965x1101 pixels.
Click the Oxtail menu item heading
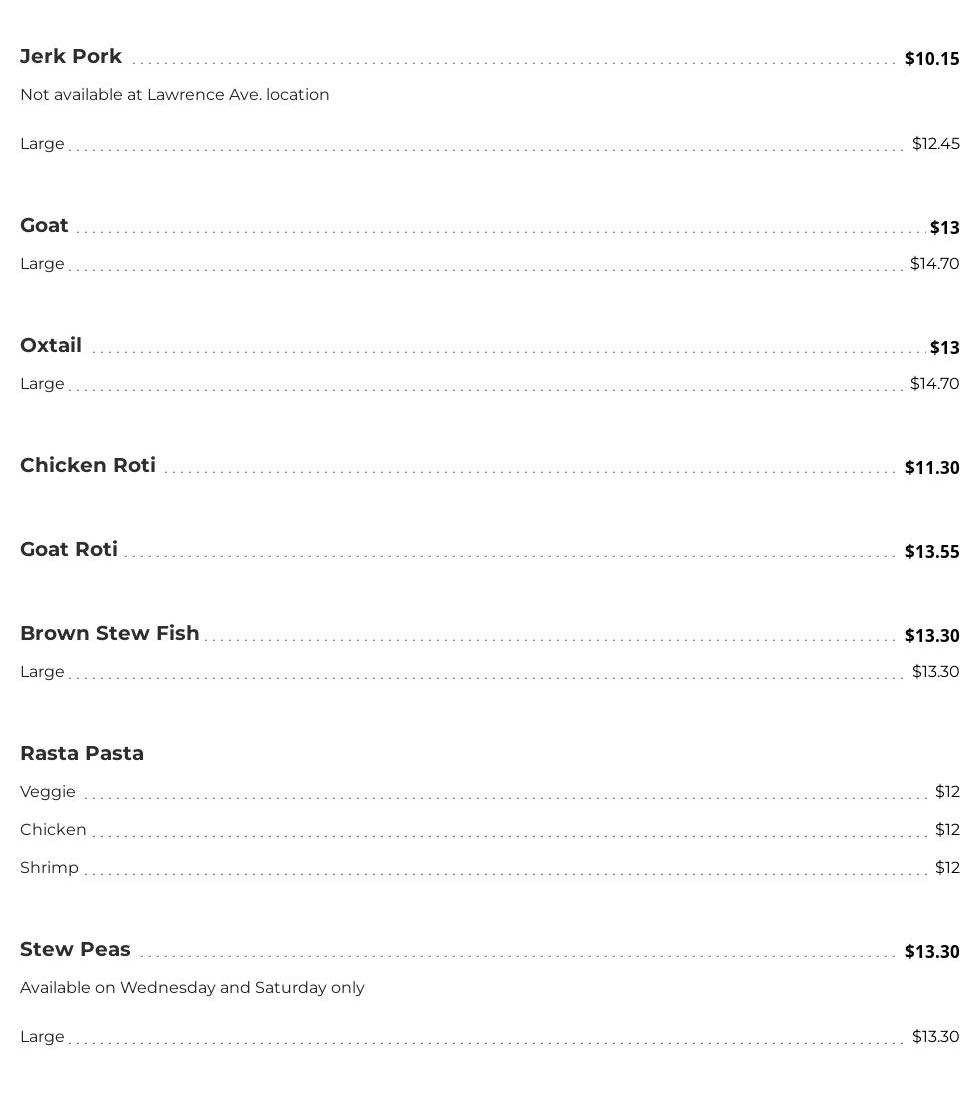pyautogui.click(x=51, y=346)
